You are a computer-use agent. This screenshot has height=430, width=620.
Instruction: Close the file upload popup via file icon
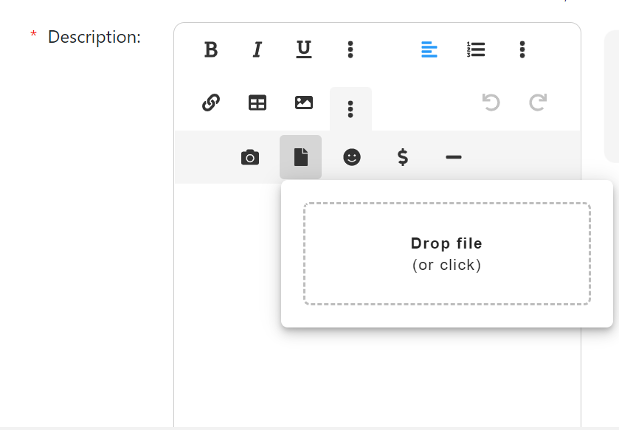coord(301,157)
